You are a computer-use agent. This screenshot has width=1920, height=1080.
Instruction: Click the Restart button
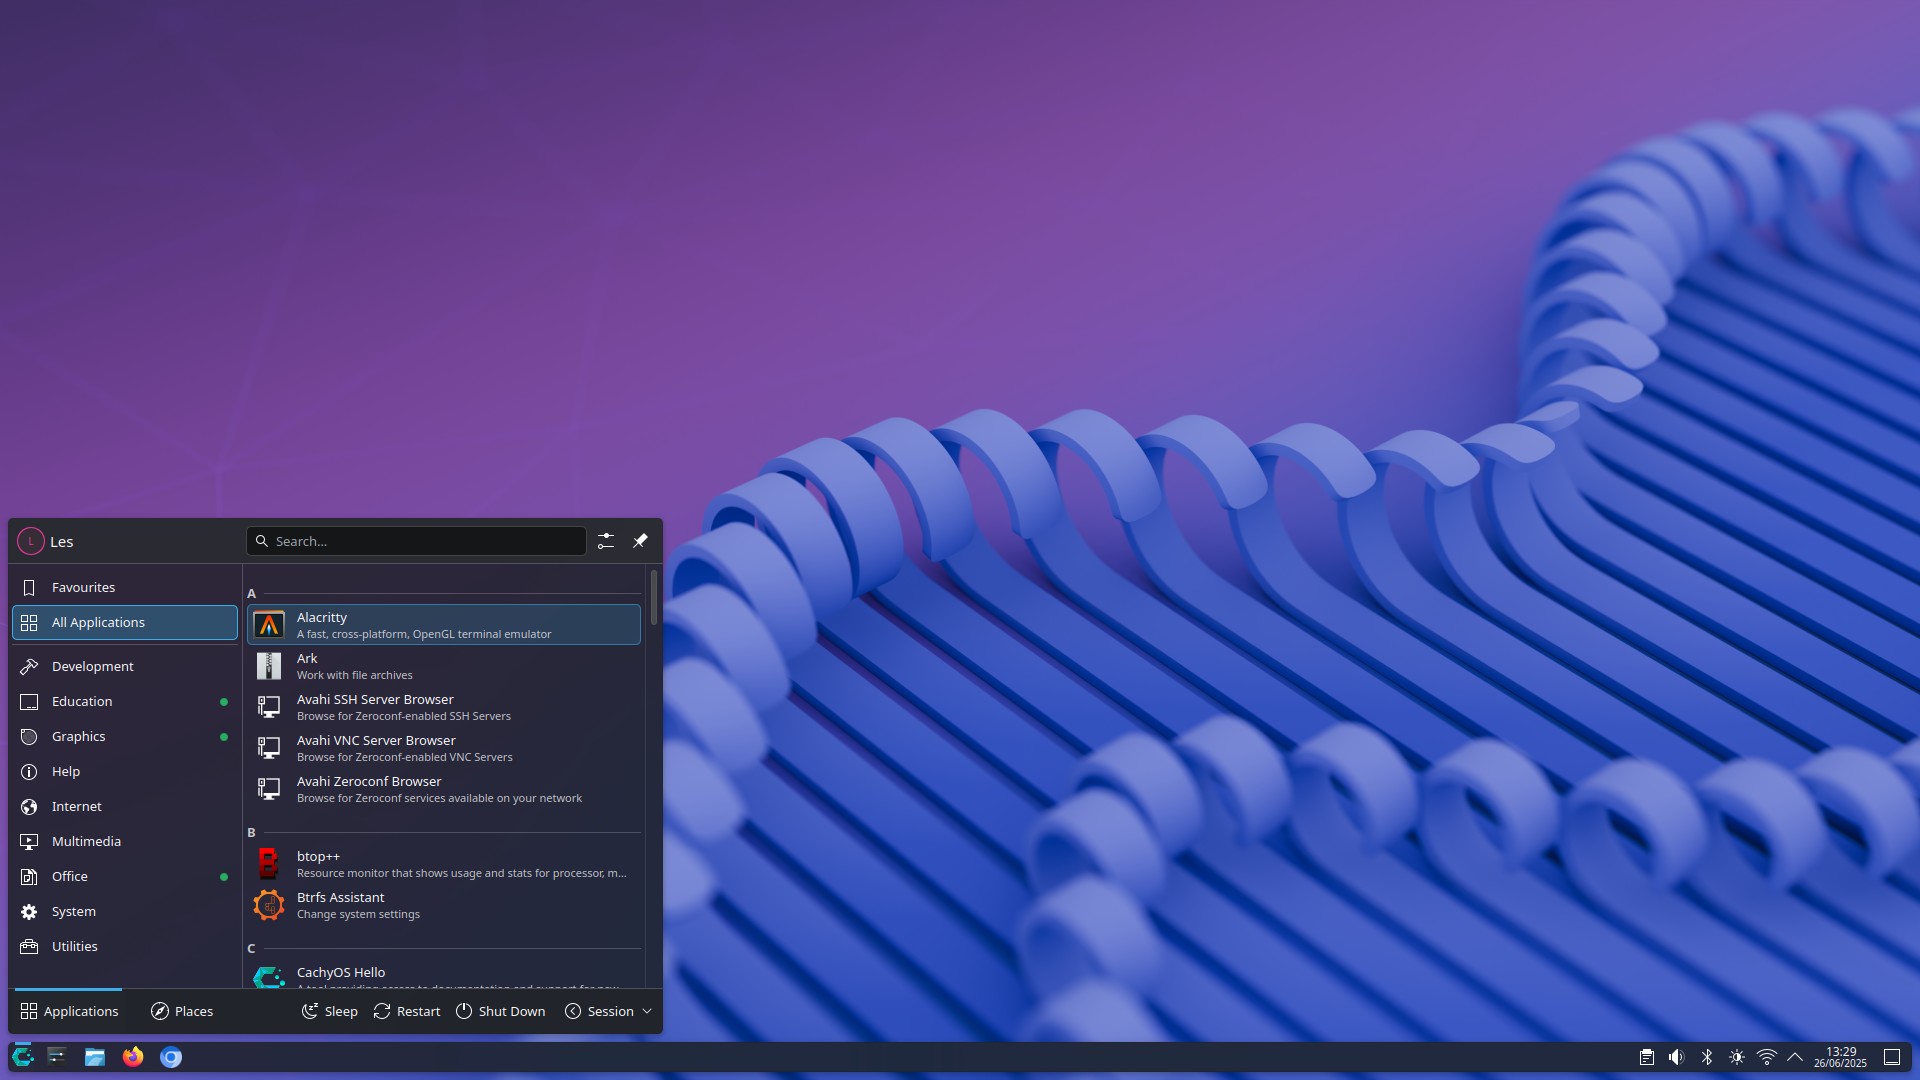pyautogui.click(x=407, y=1011)
